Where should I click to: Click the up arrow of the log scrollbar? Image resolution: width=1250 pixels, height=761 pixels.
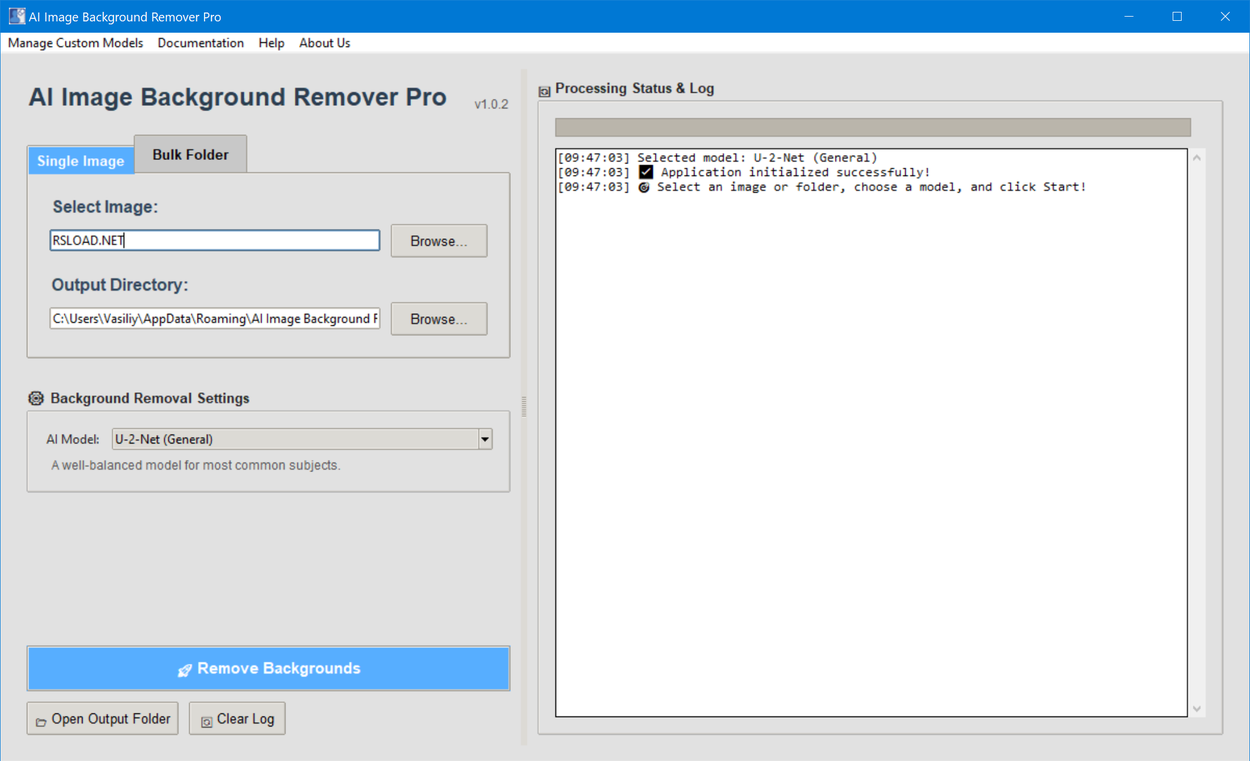click(1197, 156)
